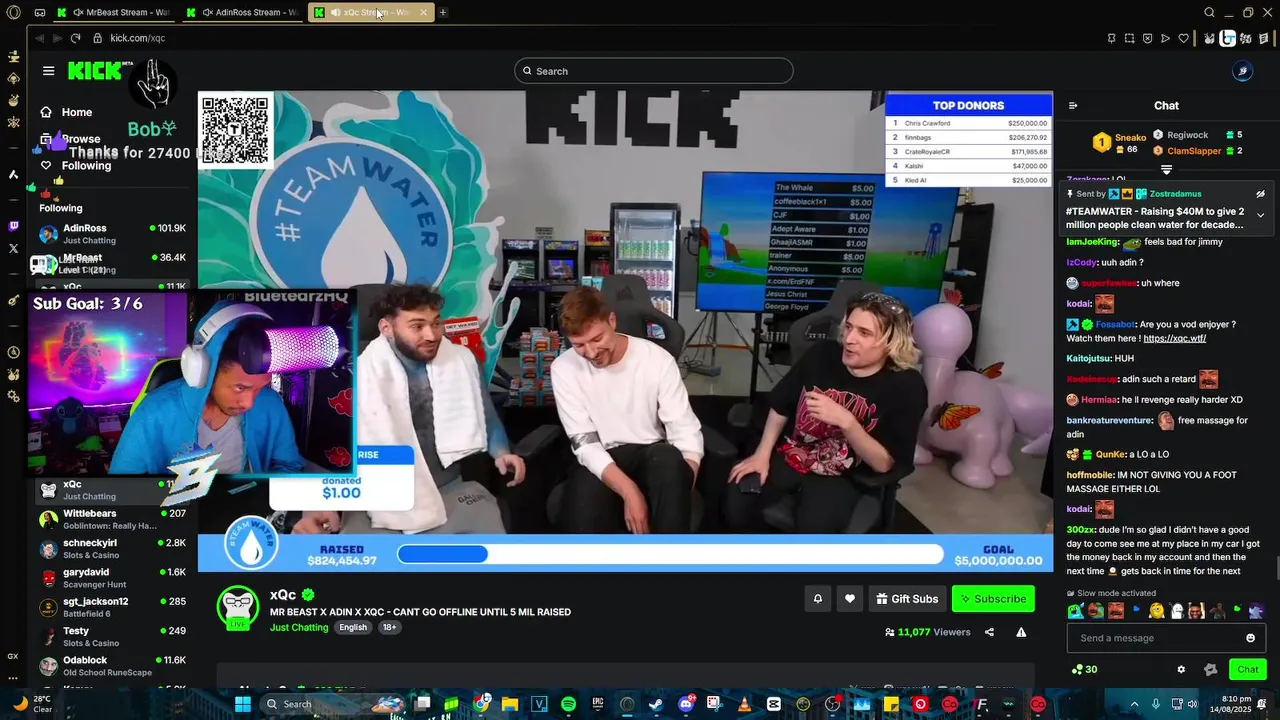Click the Gift Subs button

tap(907, 599)
